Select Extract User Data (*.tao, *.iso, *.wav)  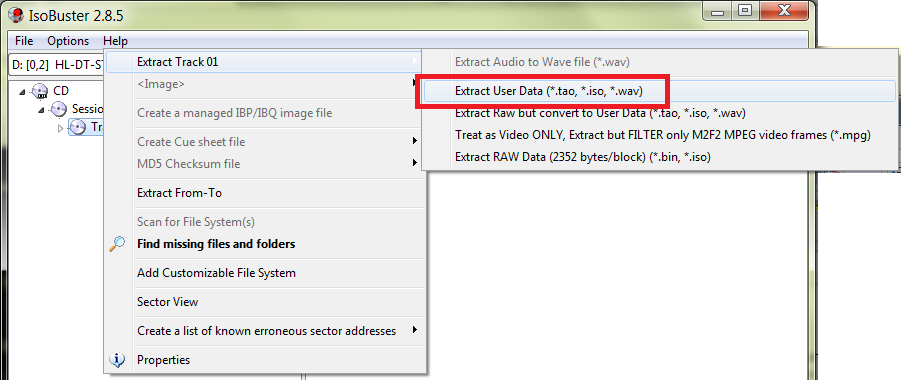(659, 91)
